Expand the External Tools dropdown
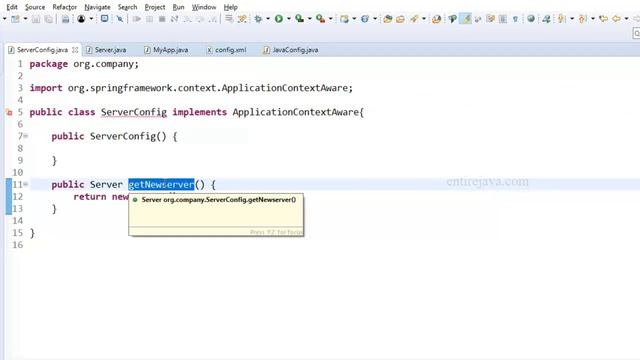This screenshot has width=640, height=360. point(330,19)
